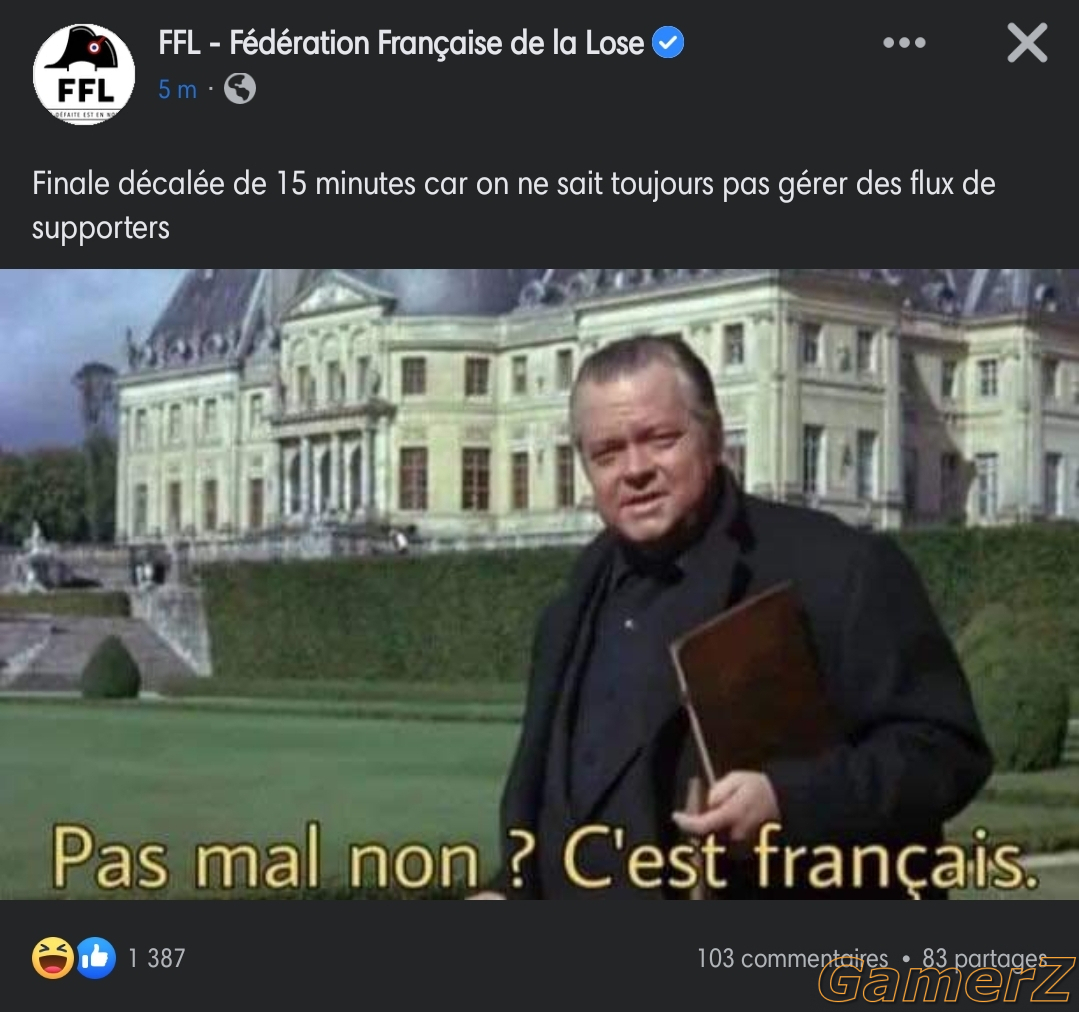The image size is (1079, 1012).
Task: Open the FFL profile picture avatar
Action: tap(84, 74)
